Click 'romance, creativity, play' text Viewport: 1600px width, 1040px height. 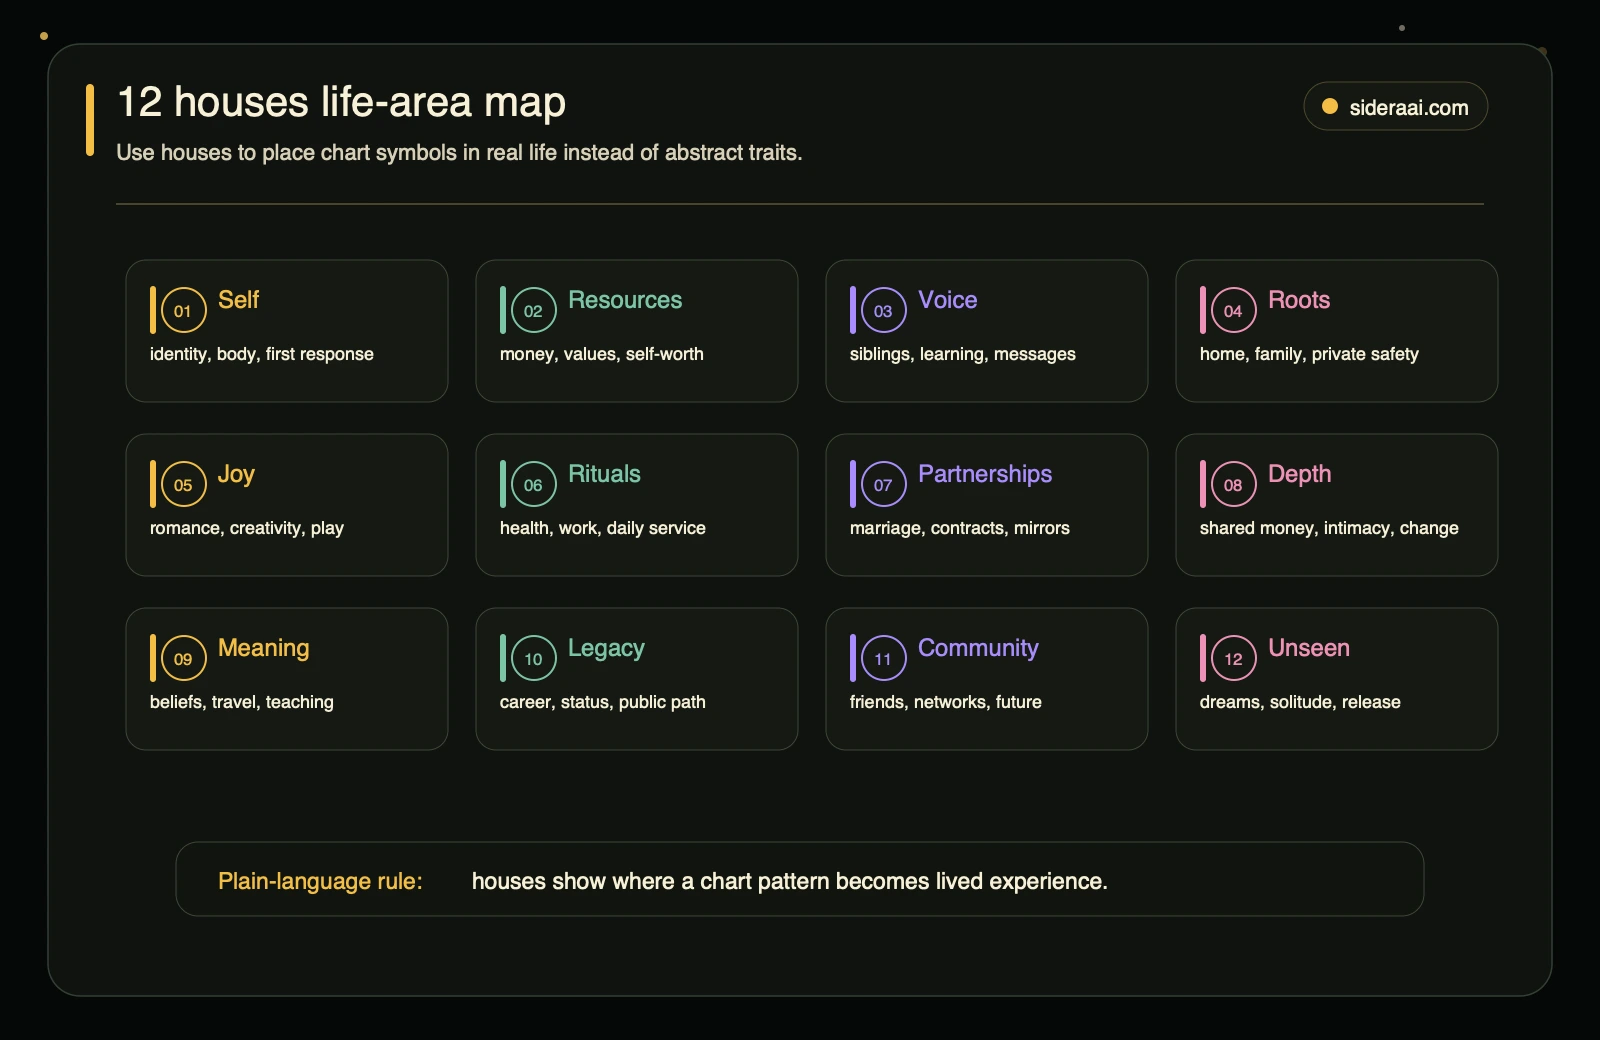[246, 528]
